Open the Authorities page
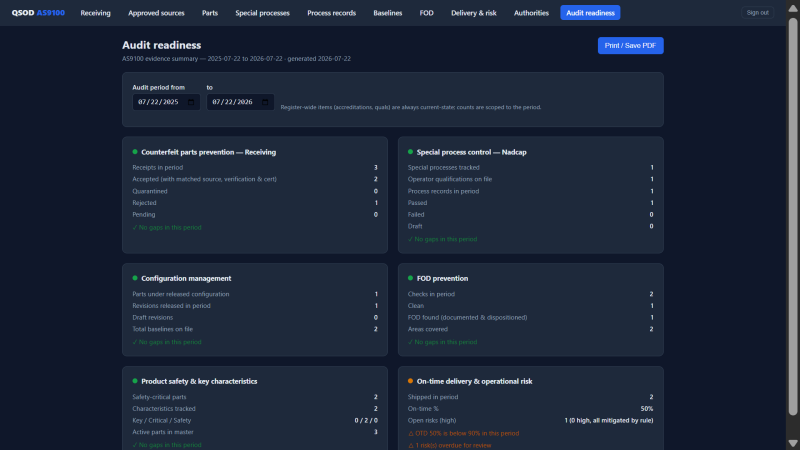Screen dimensions: 800x450 point(531,13)
